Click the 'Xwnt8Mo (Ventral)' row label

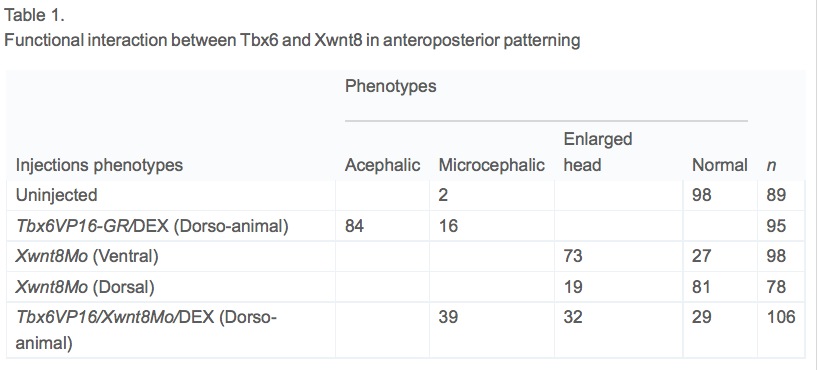[x=87, y=256]
